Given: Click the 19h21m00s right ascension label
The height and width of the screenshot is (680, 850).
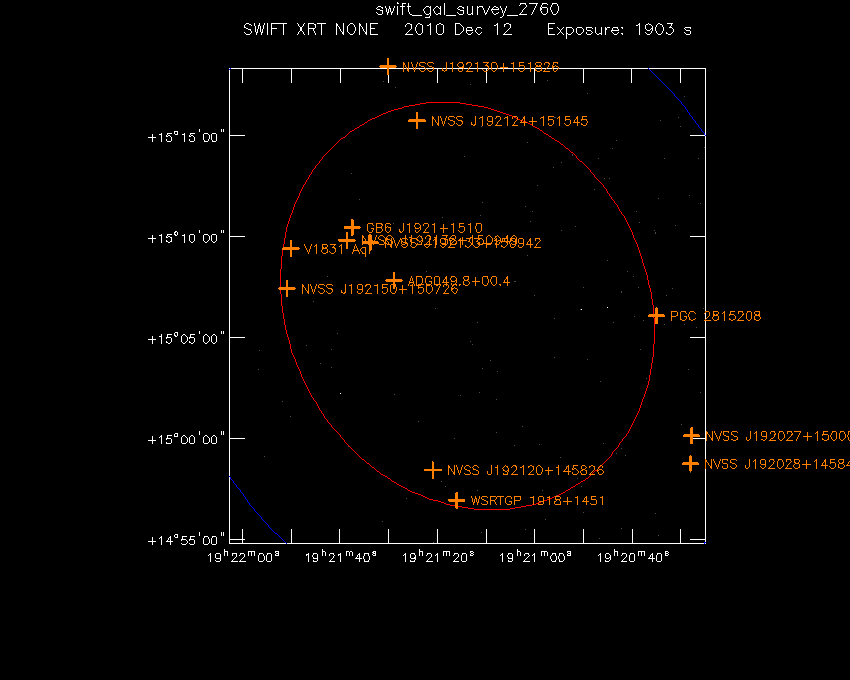Looking at the screenshot, I should point(535,557).
